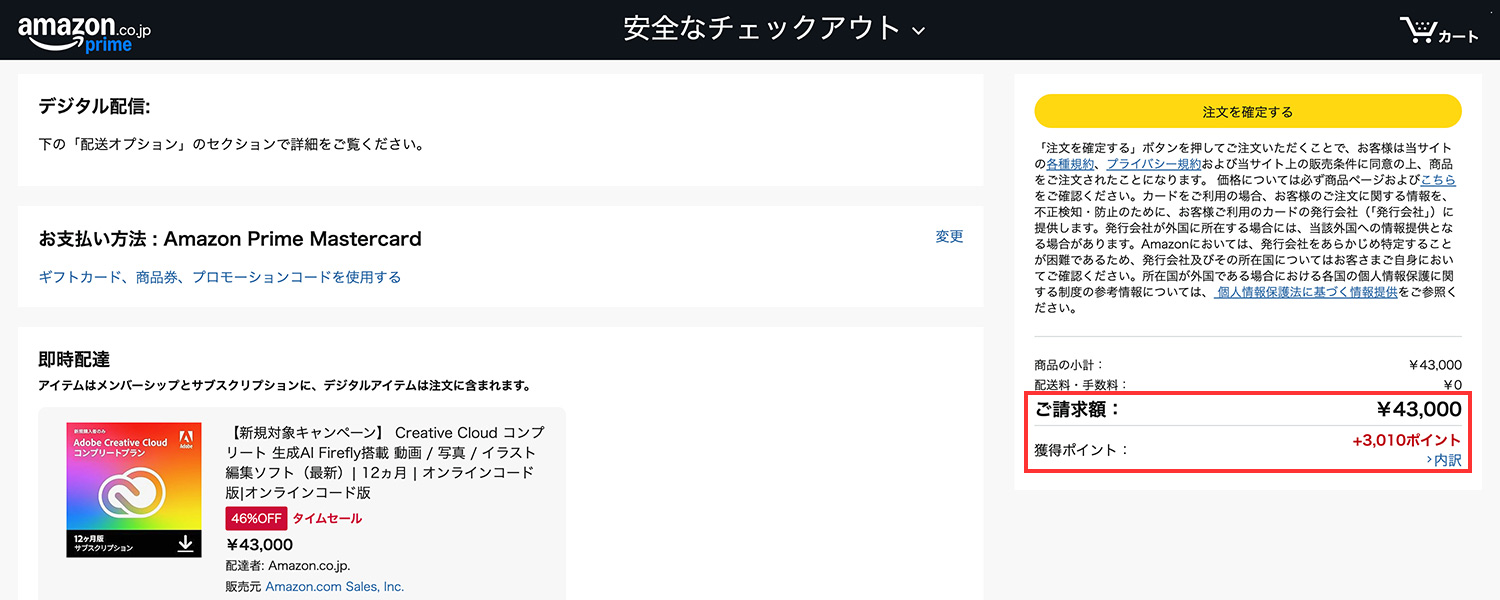The width and height of the screenshot is (1500, 600).
Task: Click the 配達者: Amazon.co.jp. text
Action: 287,566
